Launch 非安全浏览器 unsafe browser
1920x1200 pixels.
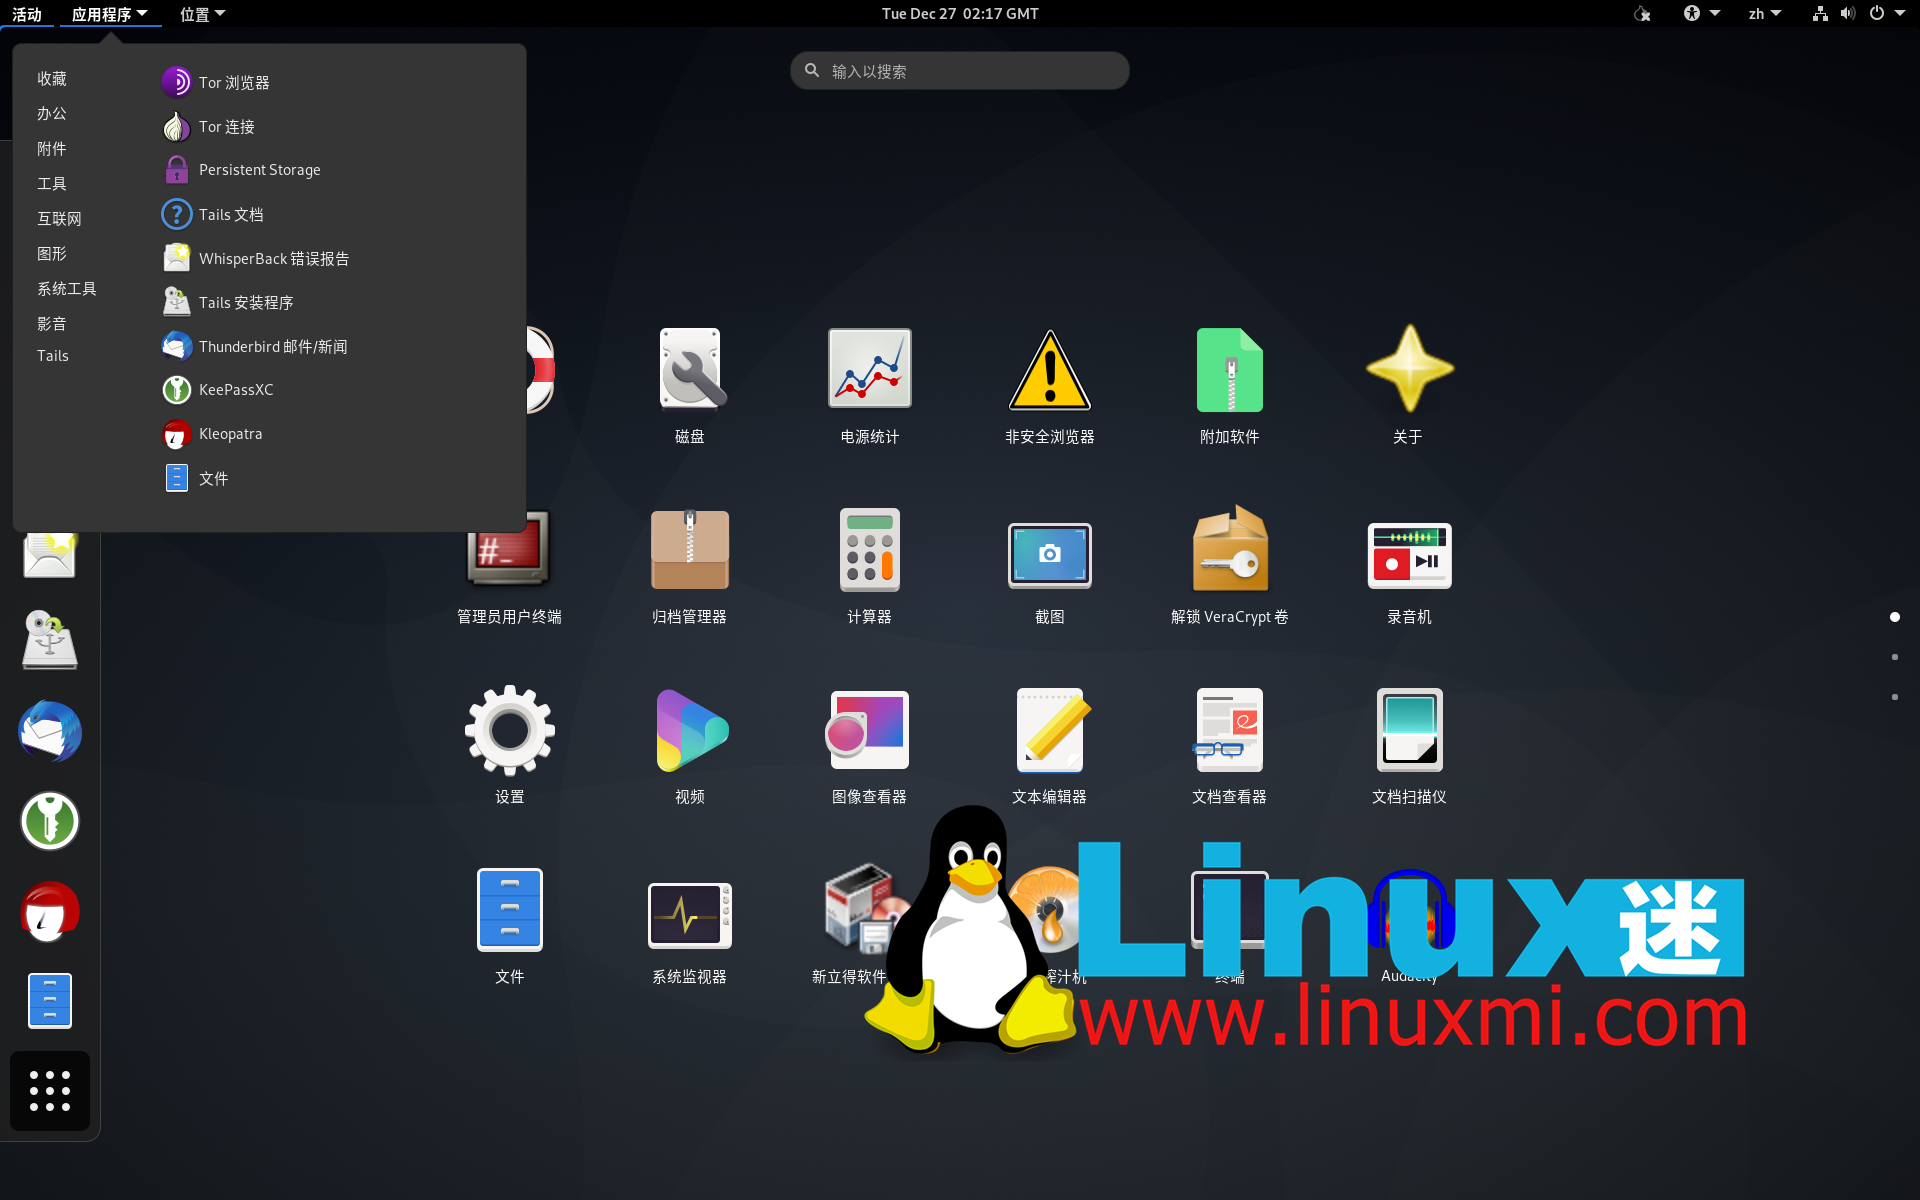click(1050, 386)
